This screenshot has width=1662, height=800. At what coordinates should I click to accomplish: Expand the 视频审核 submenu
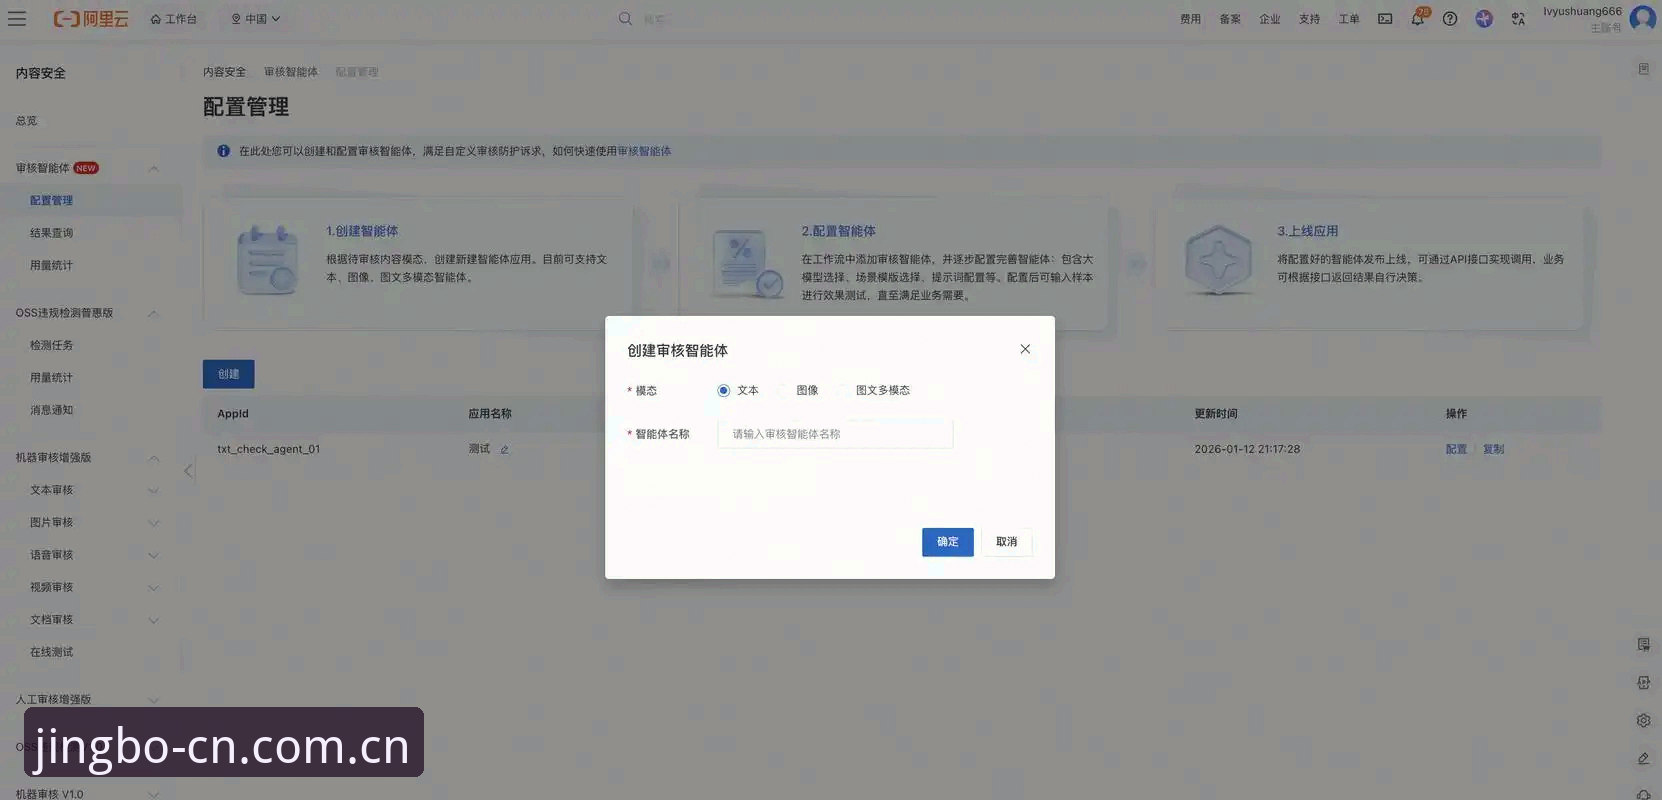(153, 587)
